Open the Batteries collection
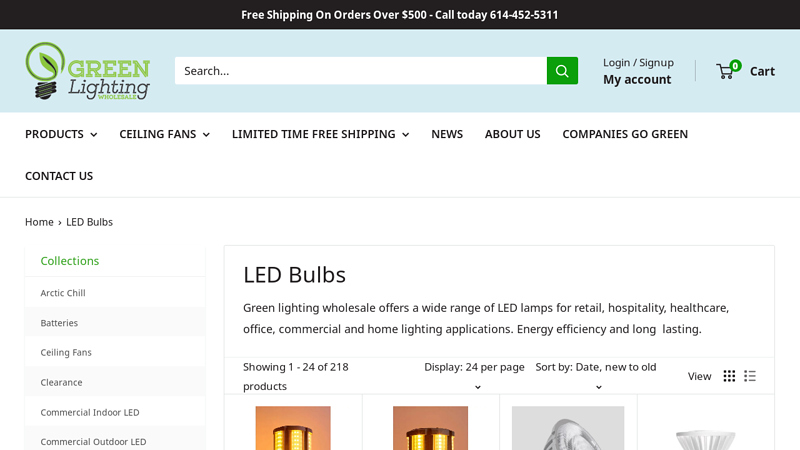 tap(59, 323)
